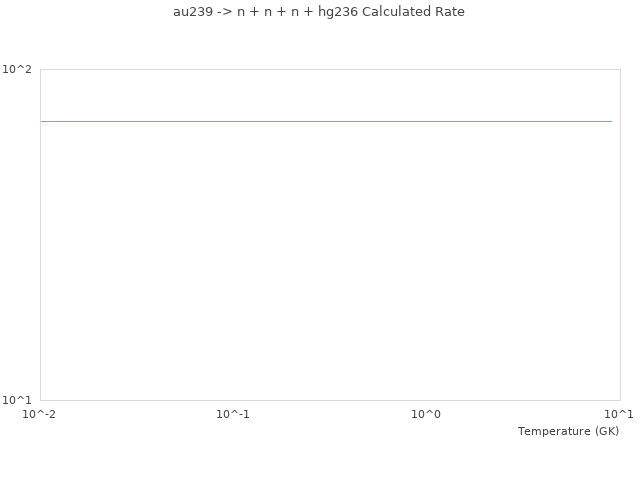
Task: Click the middle of the horizontal rate line
Action: tap(326, 121)
